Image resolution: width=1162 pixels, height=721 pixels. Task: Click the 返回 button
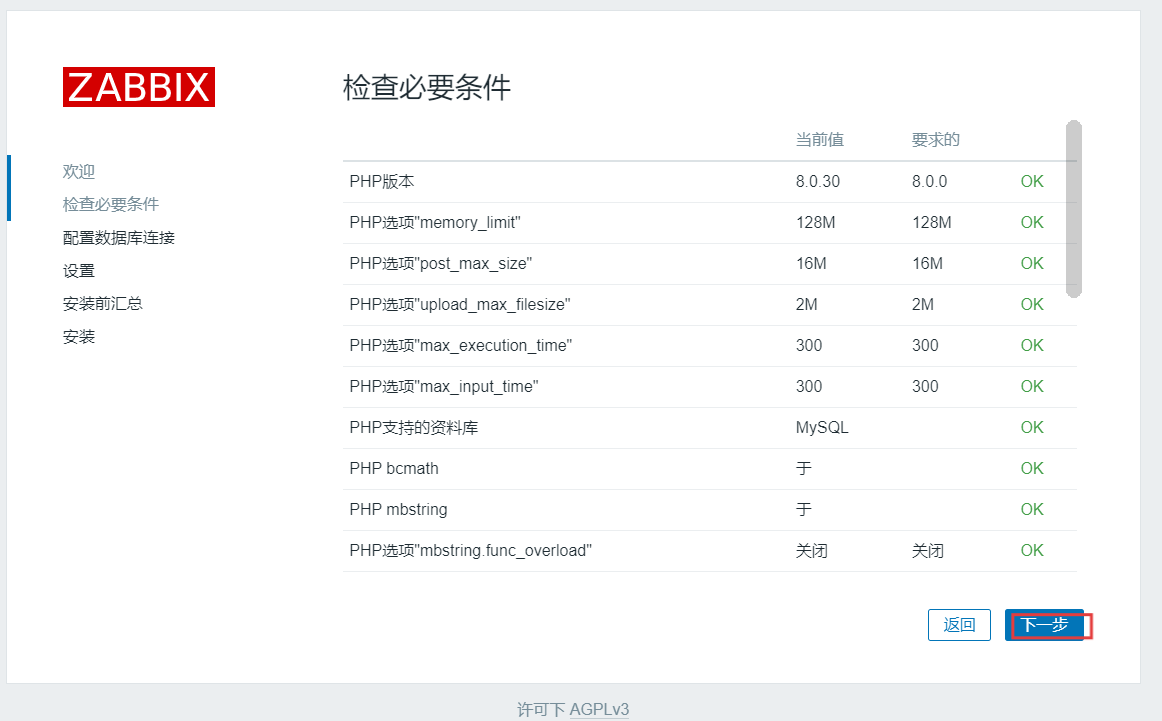[x=959, y=625]
